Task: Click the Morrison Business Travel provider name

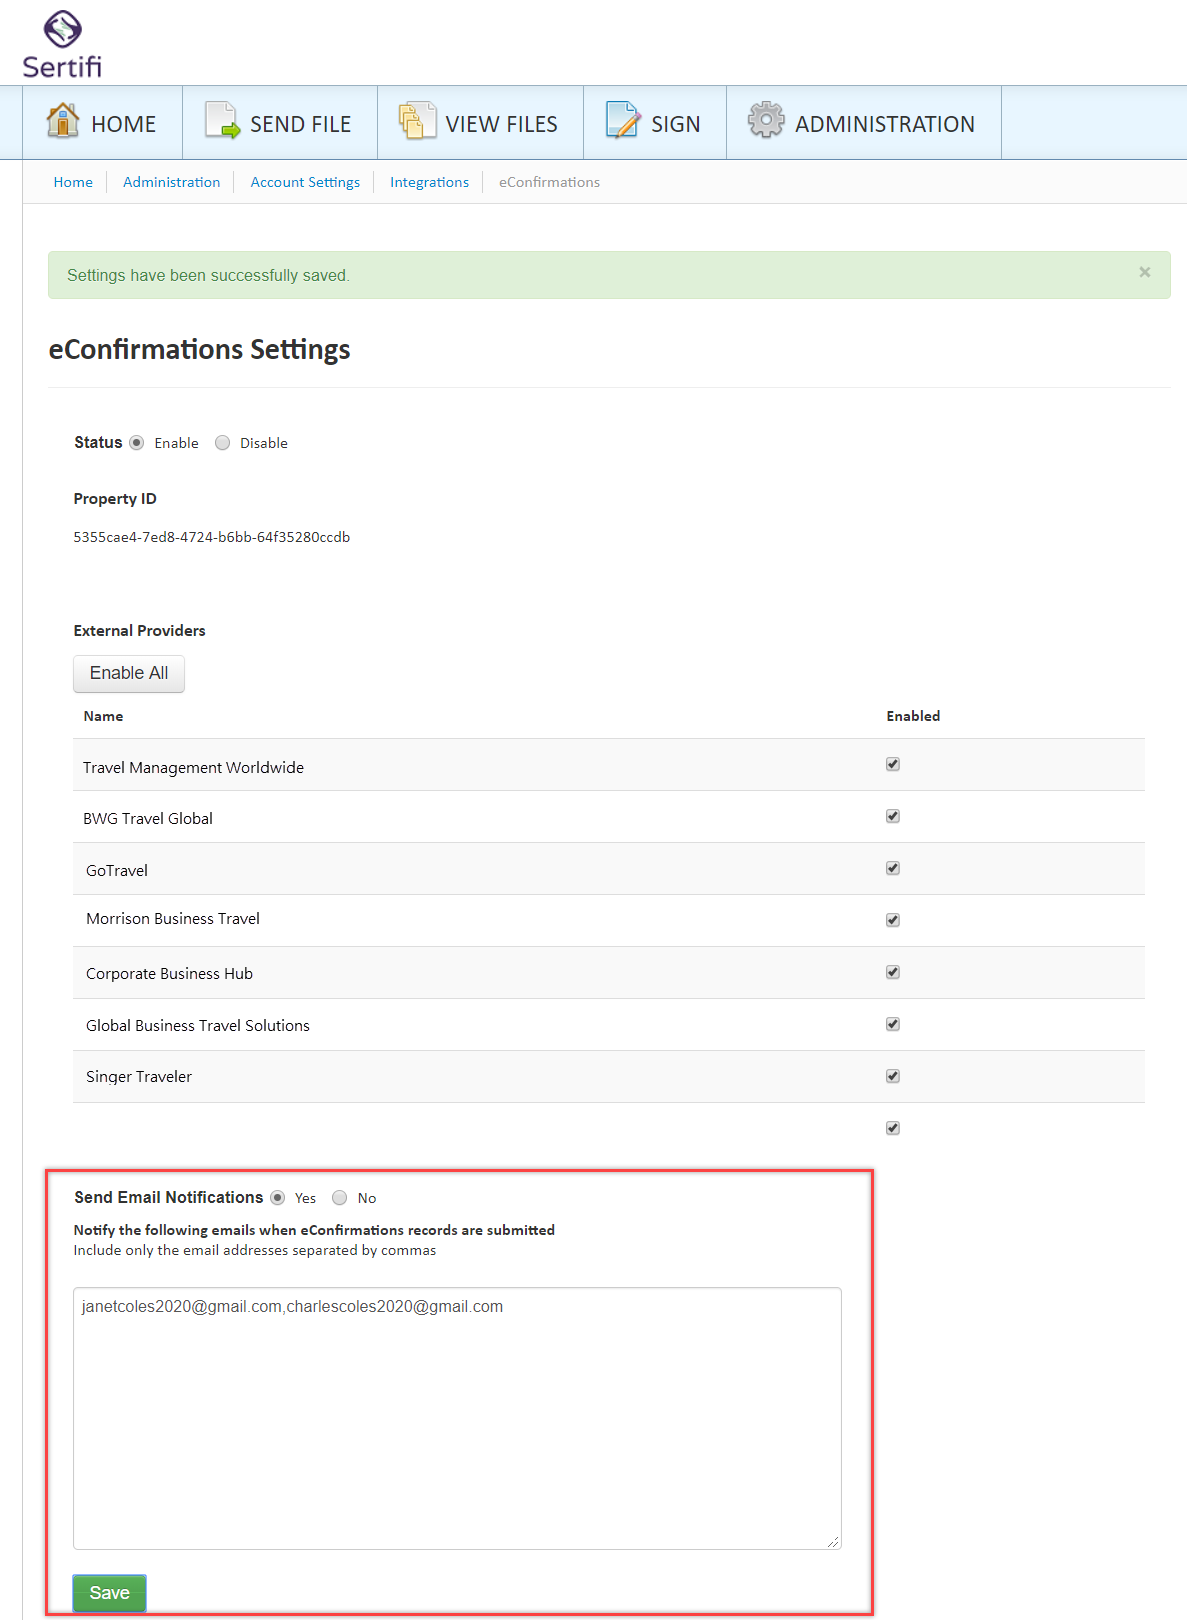Action: (x=173, y=918)
